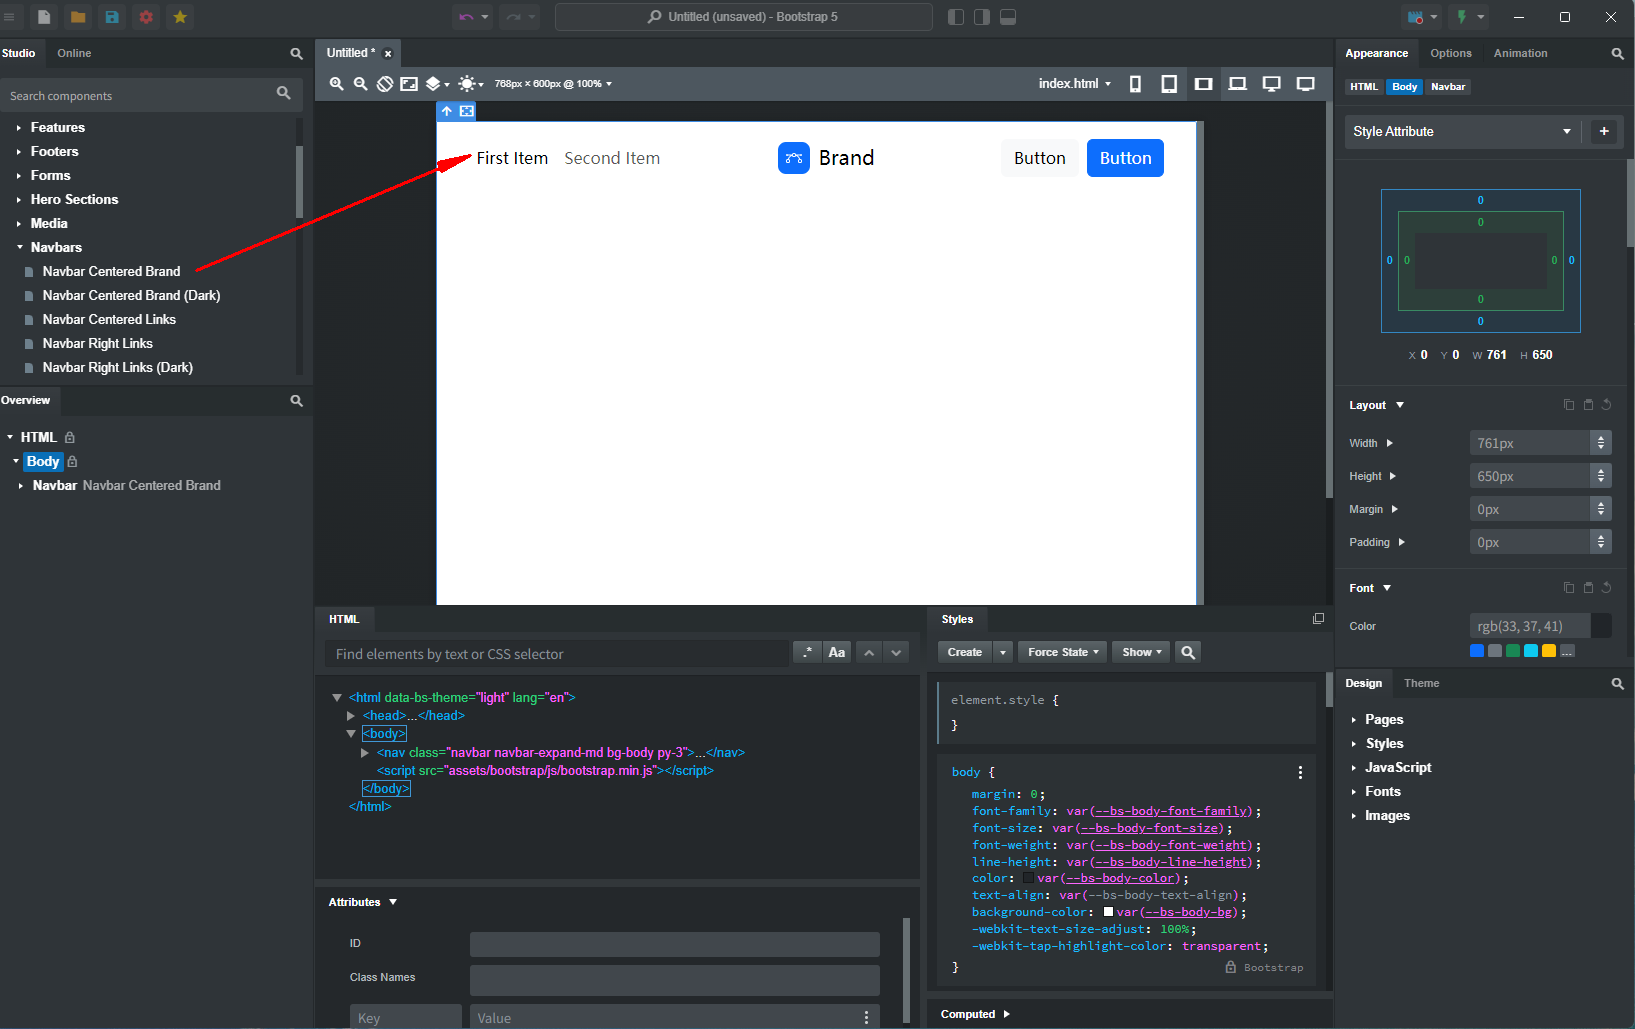Expand the Features component group
This screenshot has width=1635, height=1029.
click(x=19, y=128)
